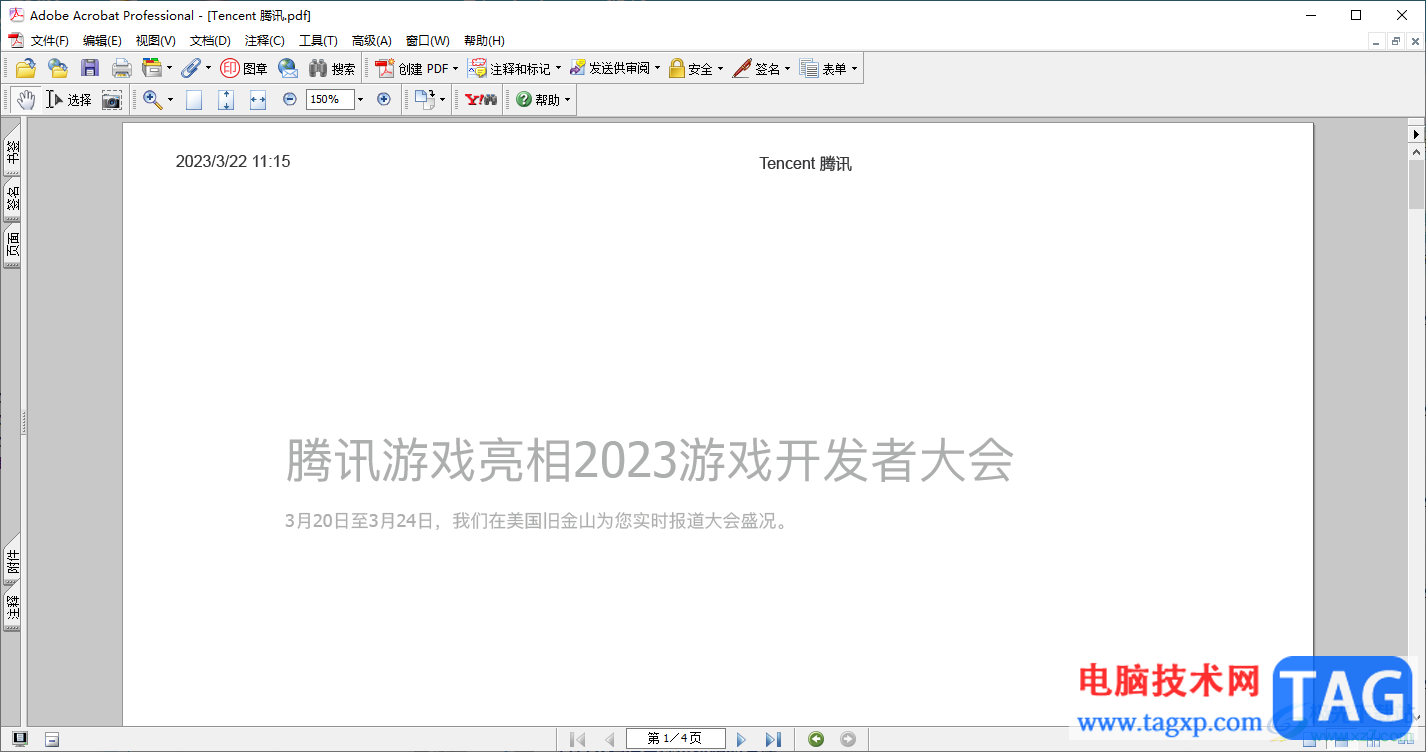Click the green previous view arrow
Screen dimensions: 1426x752
816,739
